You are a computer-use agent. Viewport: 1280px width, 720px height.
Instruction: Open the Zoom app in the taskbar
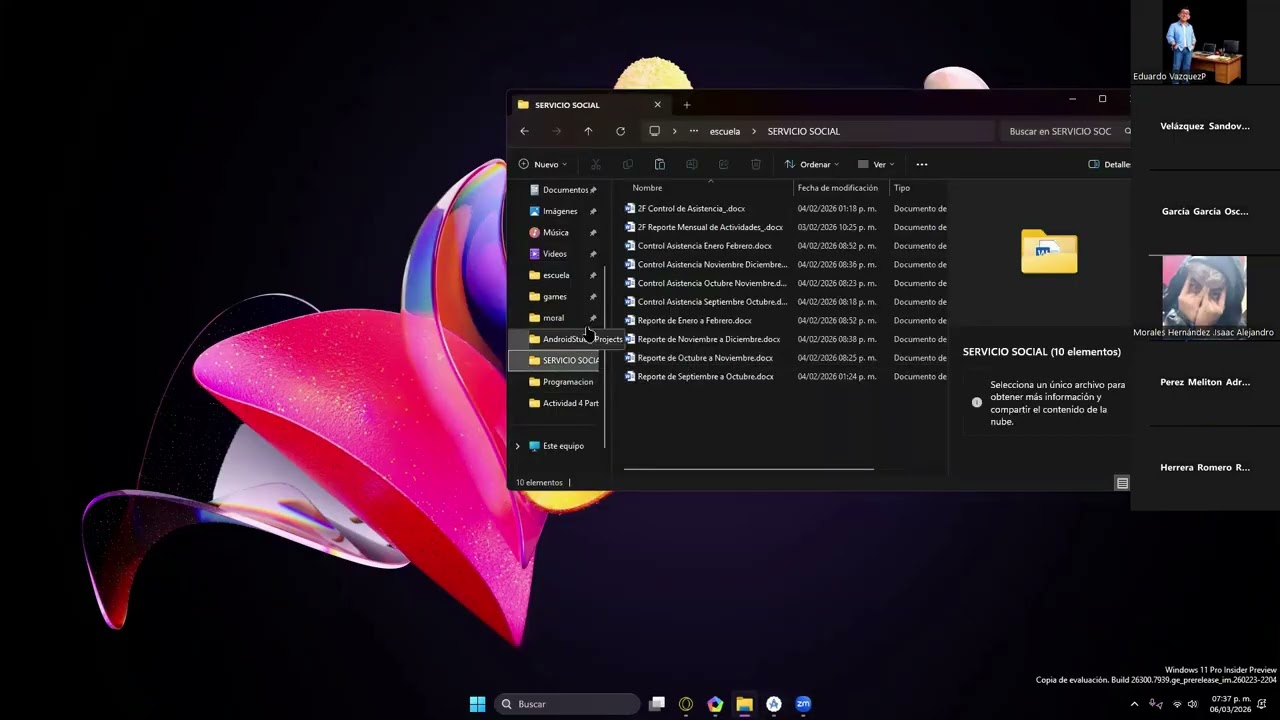point(803,704)
